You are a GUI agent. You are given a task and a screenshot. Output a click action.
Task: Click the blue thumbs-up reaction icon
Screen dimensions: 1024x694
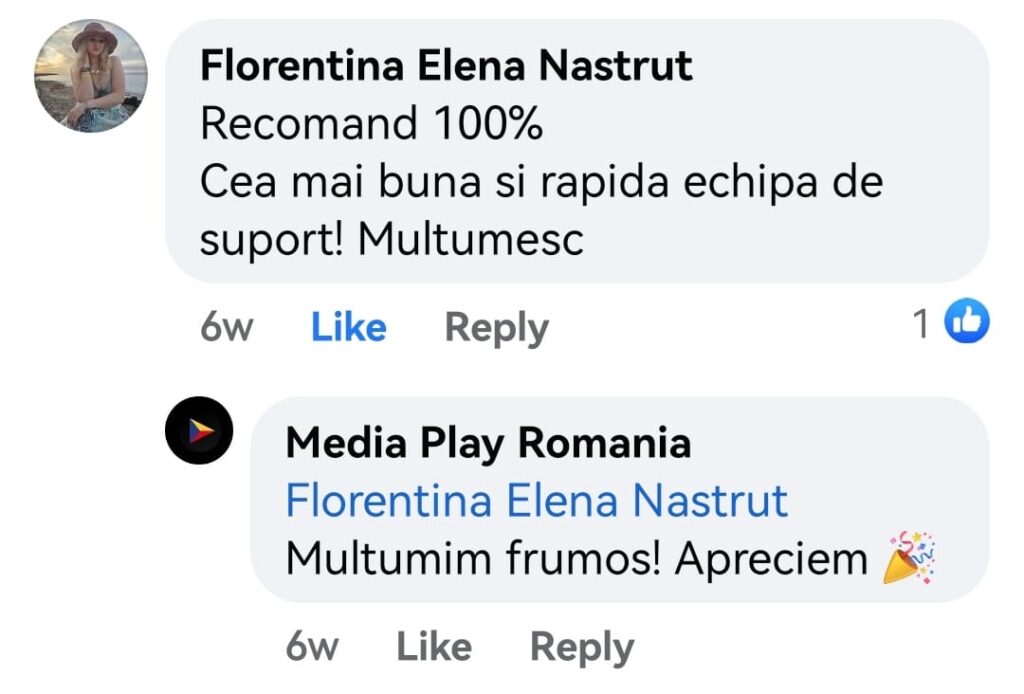click(967, 323)
